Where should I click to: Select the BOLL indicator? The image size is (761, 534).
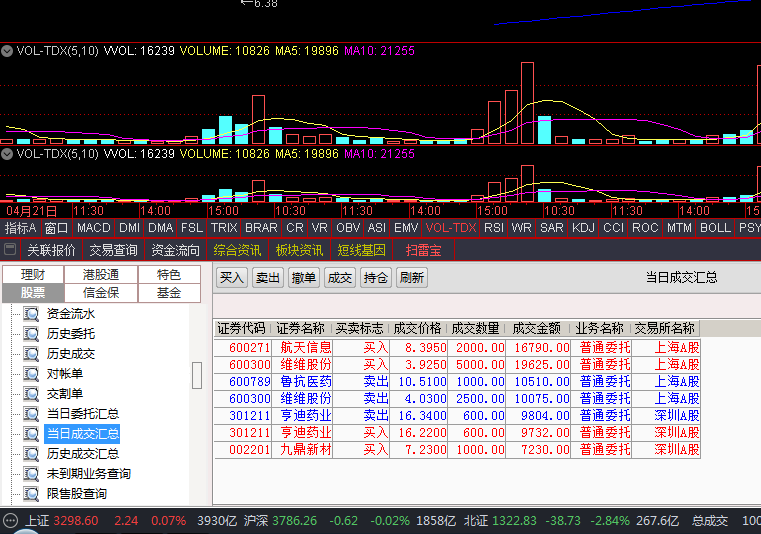[715, 228]
